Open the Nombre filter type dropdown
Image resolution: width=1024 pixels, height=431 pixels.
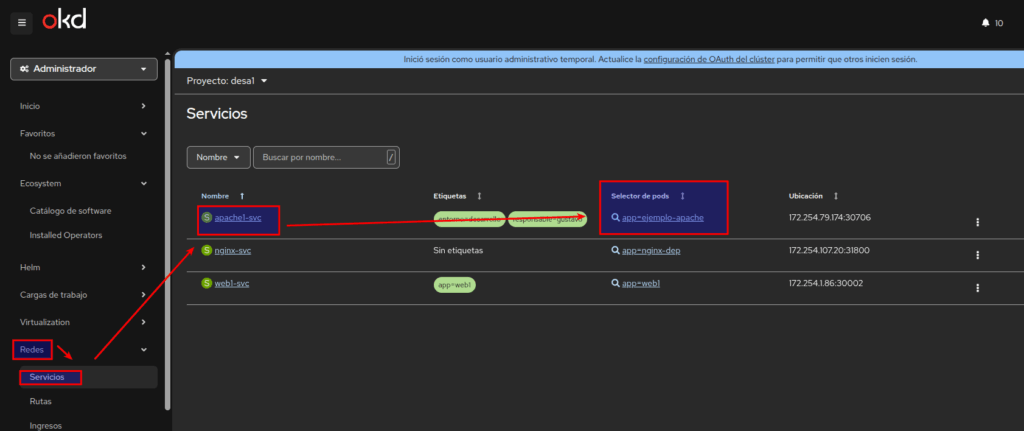217,157
